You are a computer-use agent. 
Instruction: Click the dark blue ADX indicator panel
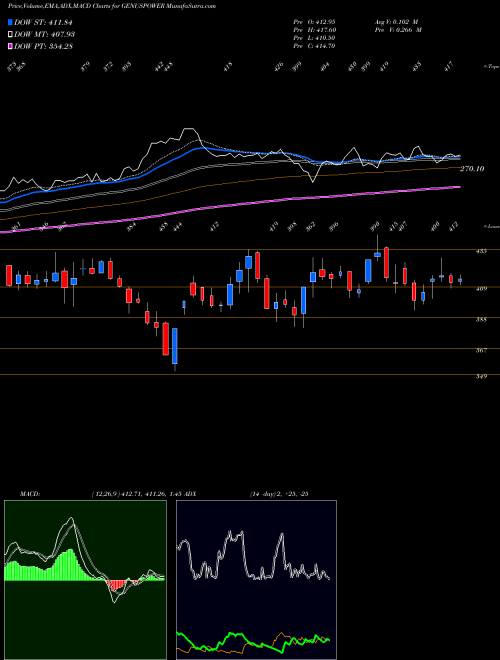(x=256, y=580)
